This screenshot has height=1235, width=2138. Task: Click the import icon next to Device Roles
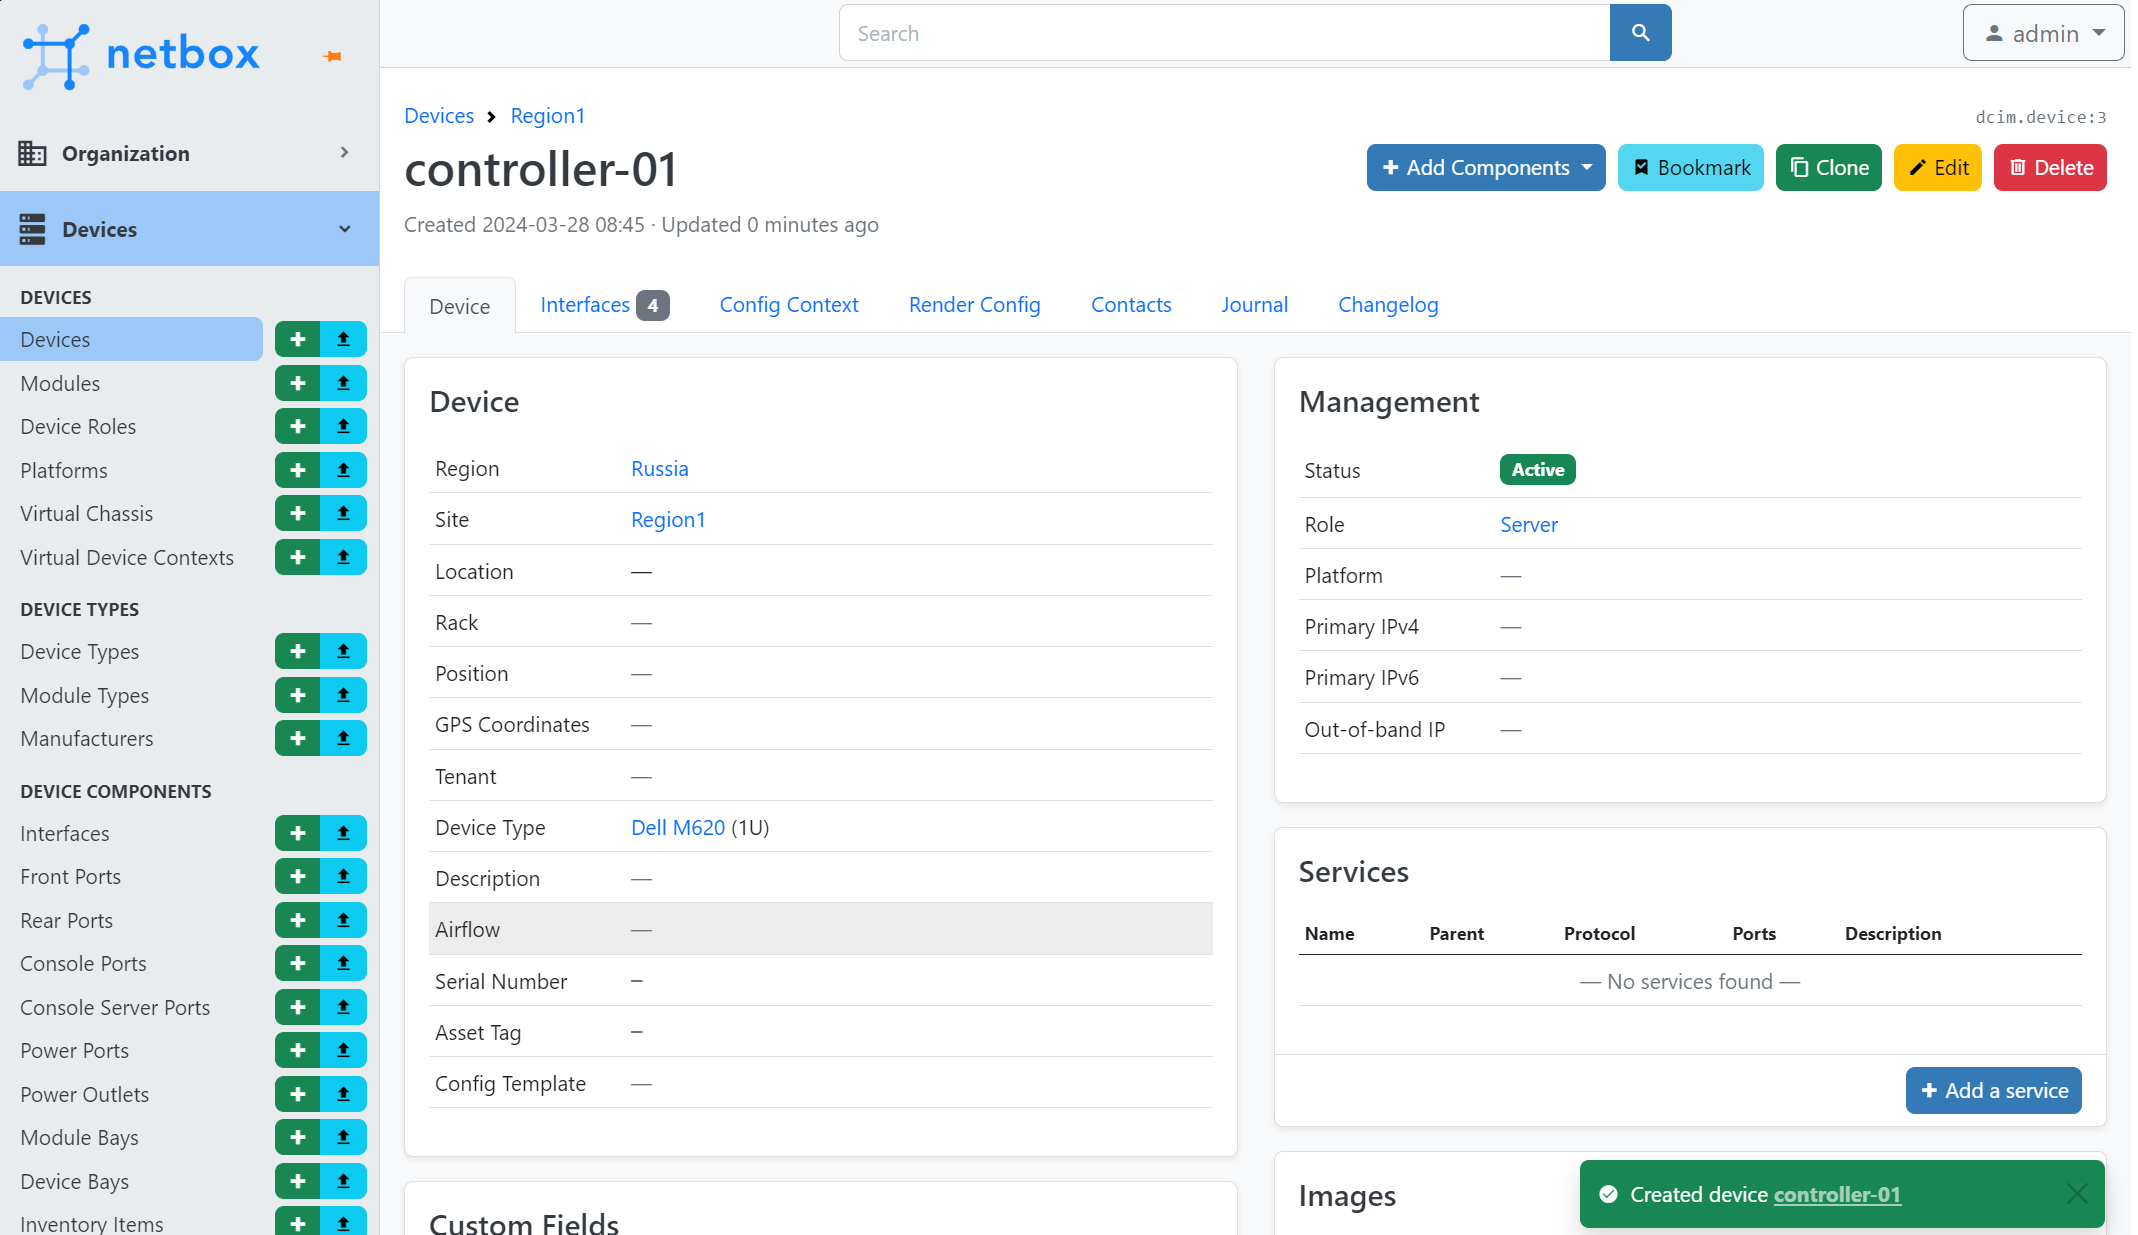tap(343, 427)
